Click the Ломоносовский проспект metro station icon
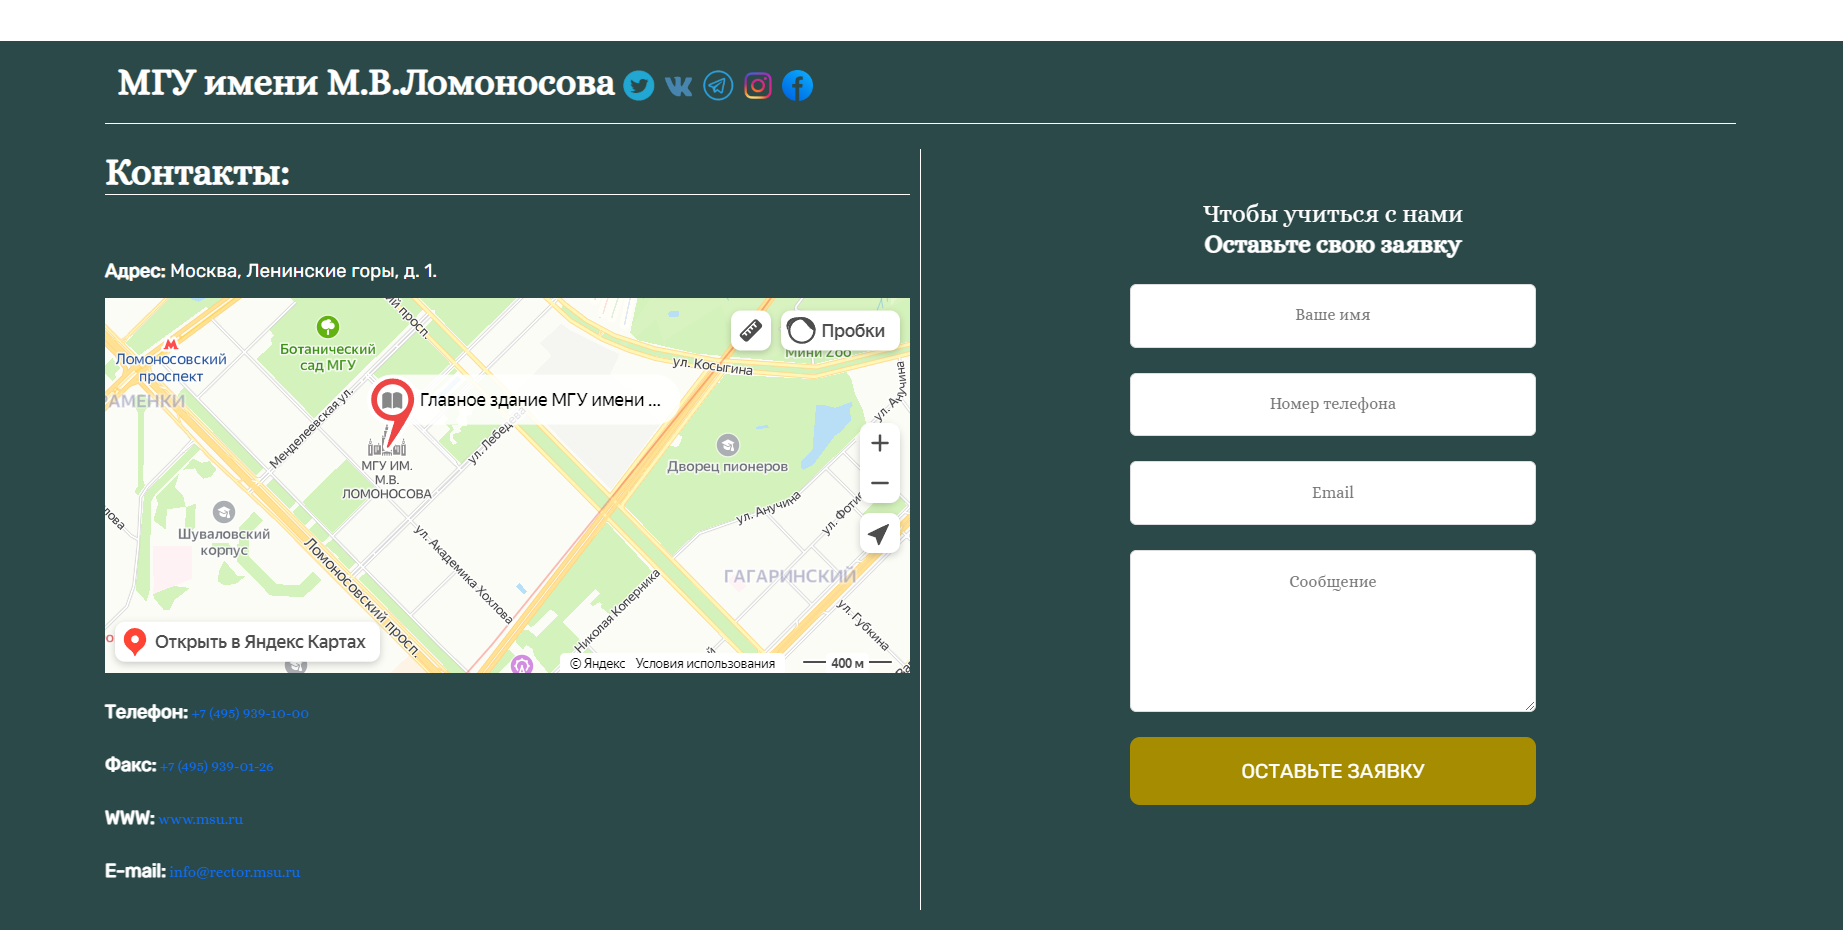This screenshot has height=930, width=1843. [x=171, y=344]
